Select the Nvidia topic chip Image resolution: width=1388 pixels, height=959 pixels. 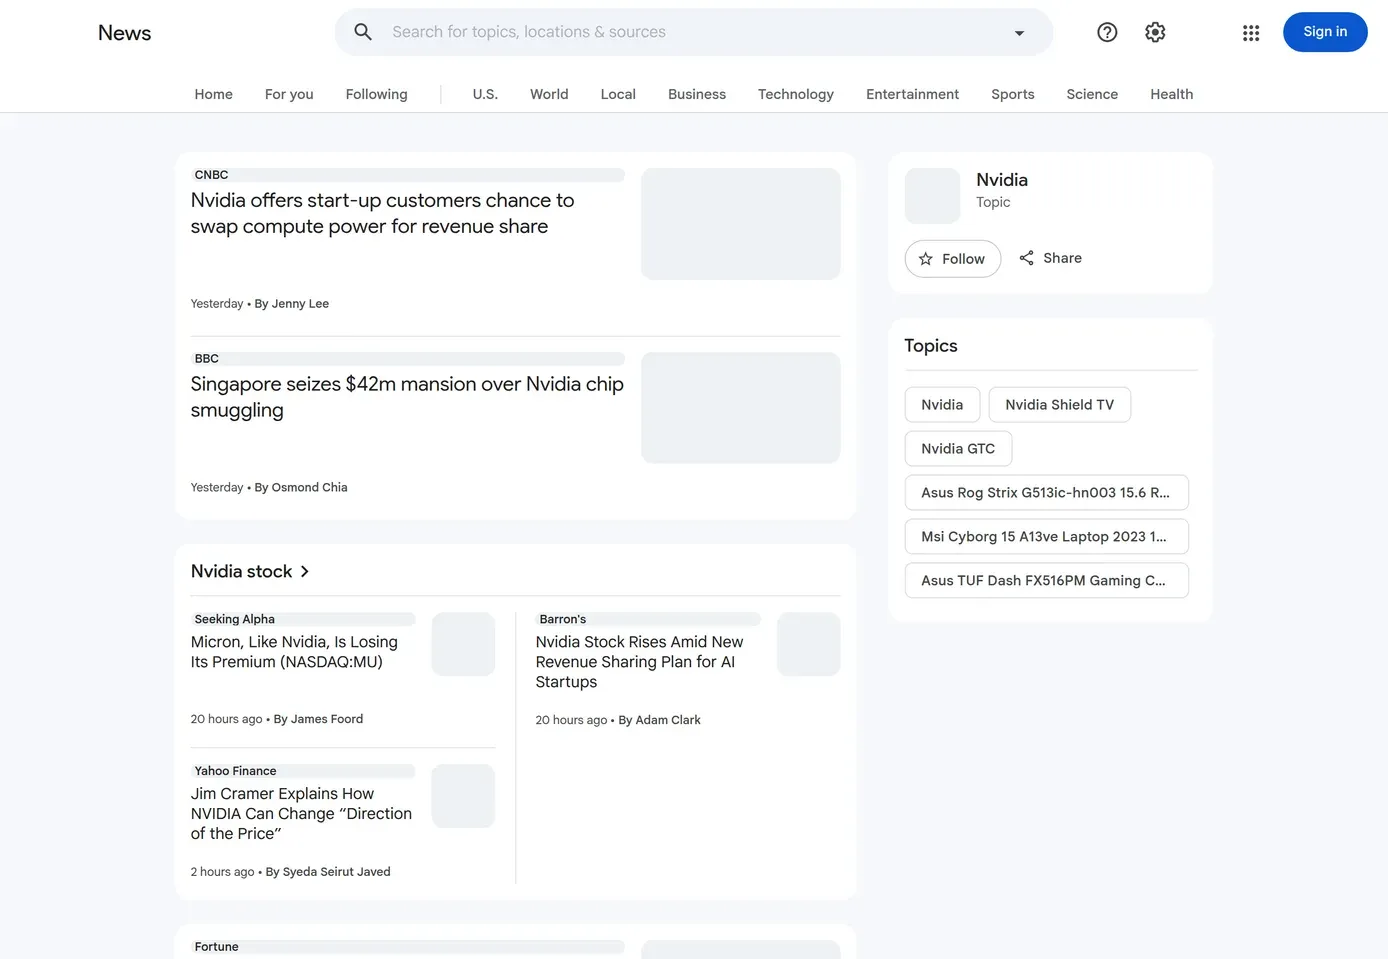pos(942,405)
